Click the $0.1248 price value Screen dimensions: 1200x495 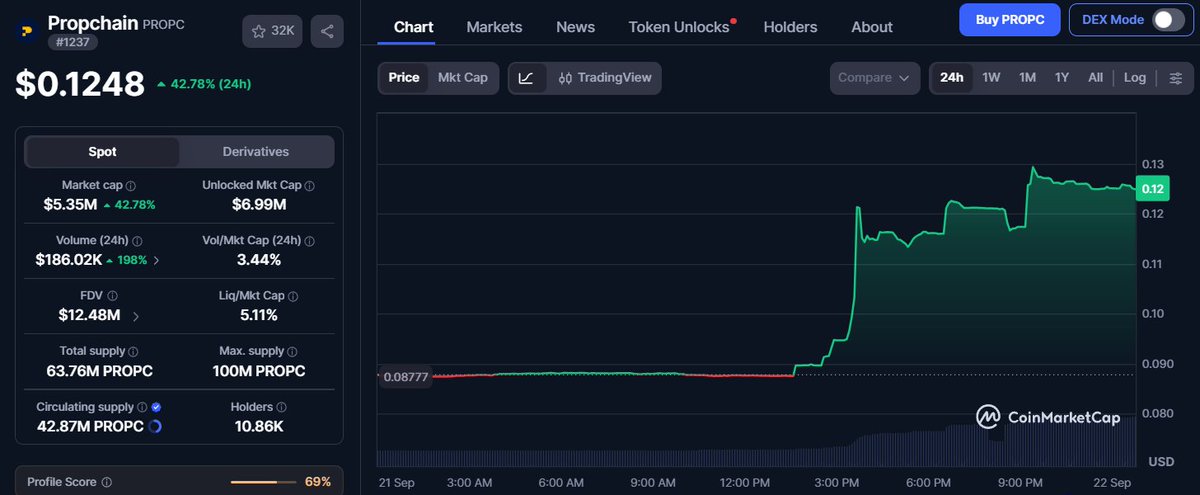coord(80,85)
